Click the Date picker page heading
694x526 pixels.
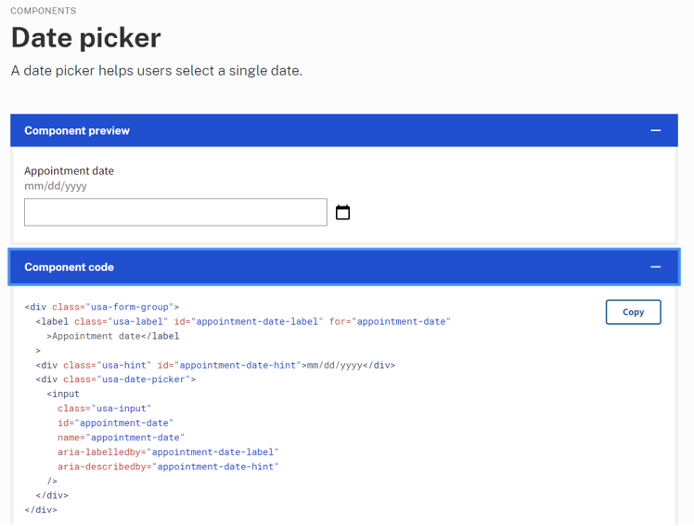tap(86, 38)
